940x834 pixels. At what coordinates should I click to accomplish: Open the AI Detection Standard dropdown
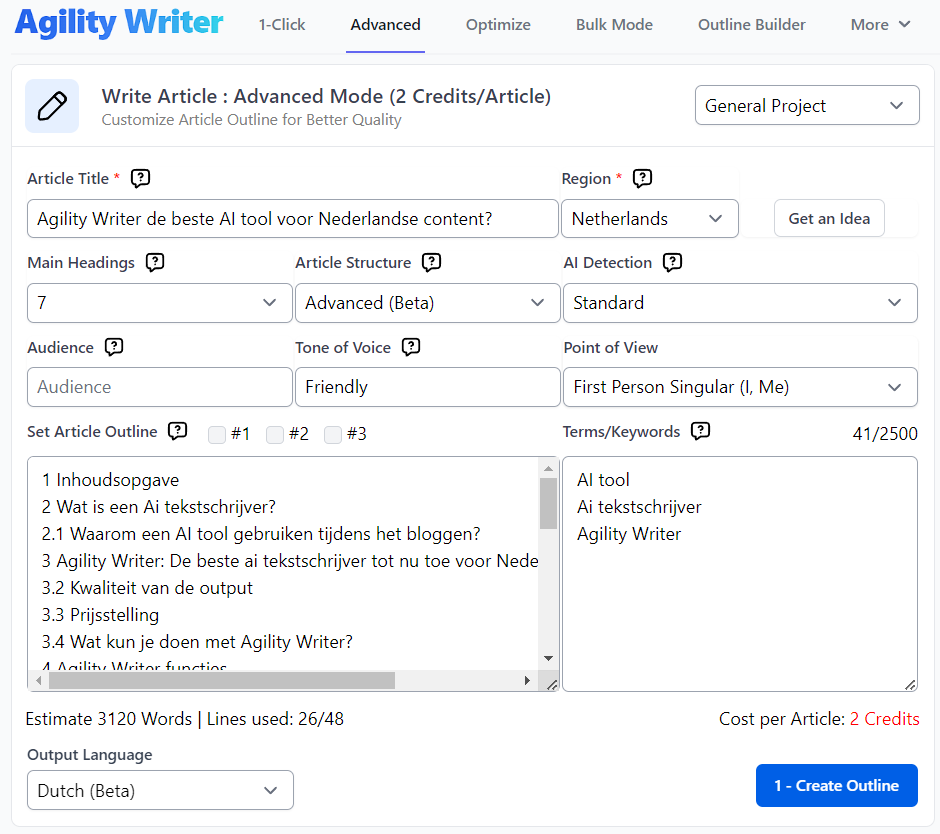pyautogui.click(x=740, y=303)
